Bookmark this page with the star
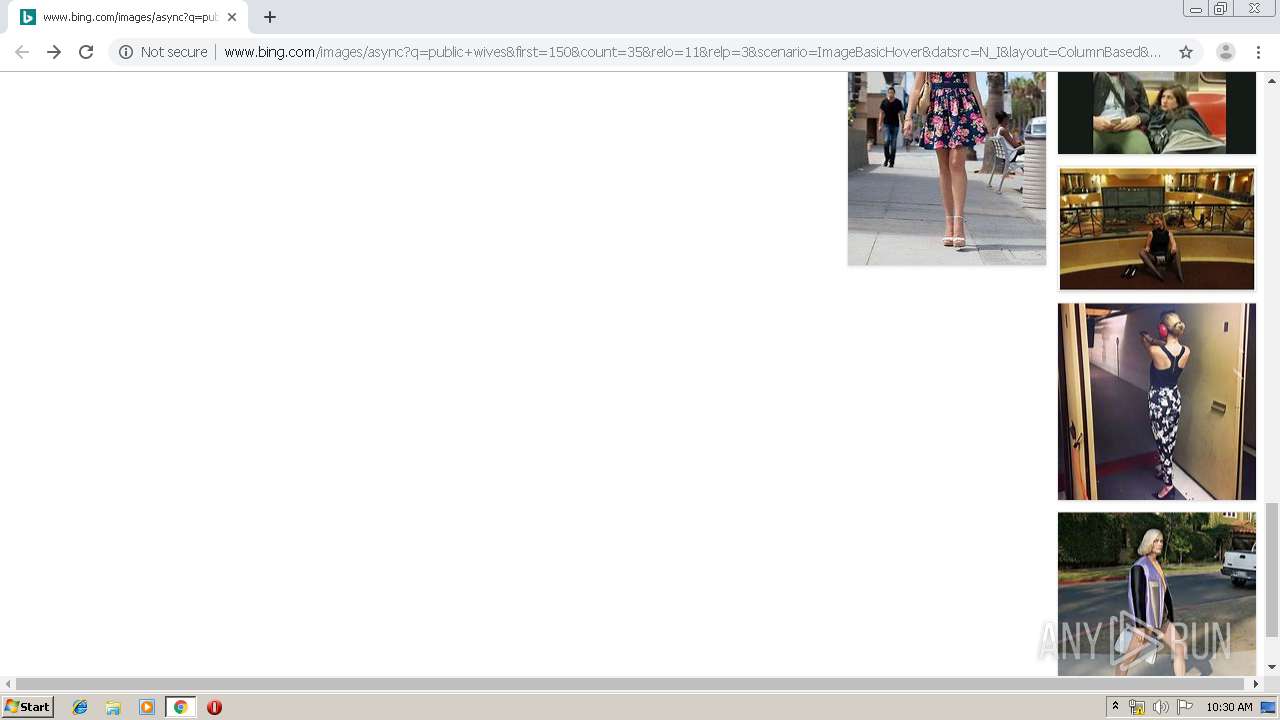This screenshot has height=720, width=1280. tap(1186, 52)
